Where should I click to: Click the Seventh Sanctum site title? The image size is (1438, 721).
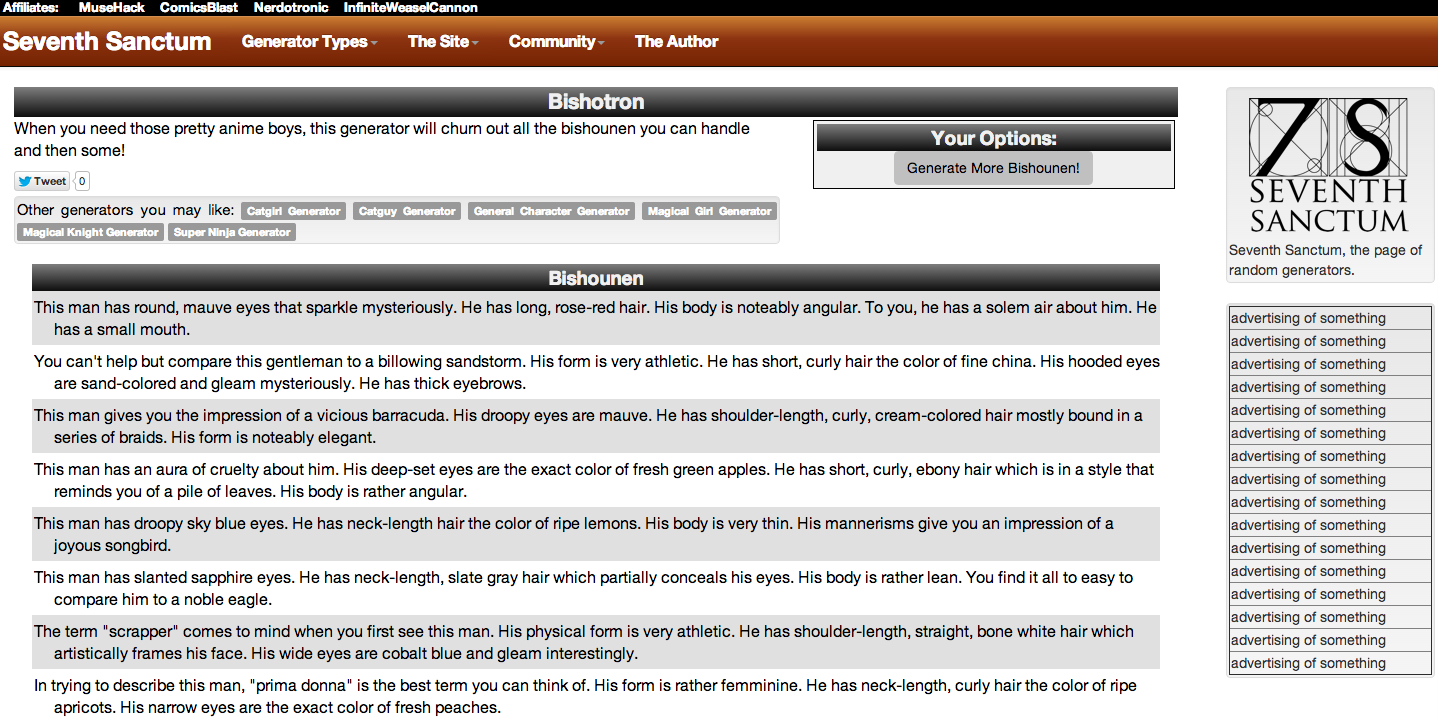click(x=107, y=41)
